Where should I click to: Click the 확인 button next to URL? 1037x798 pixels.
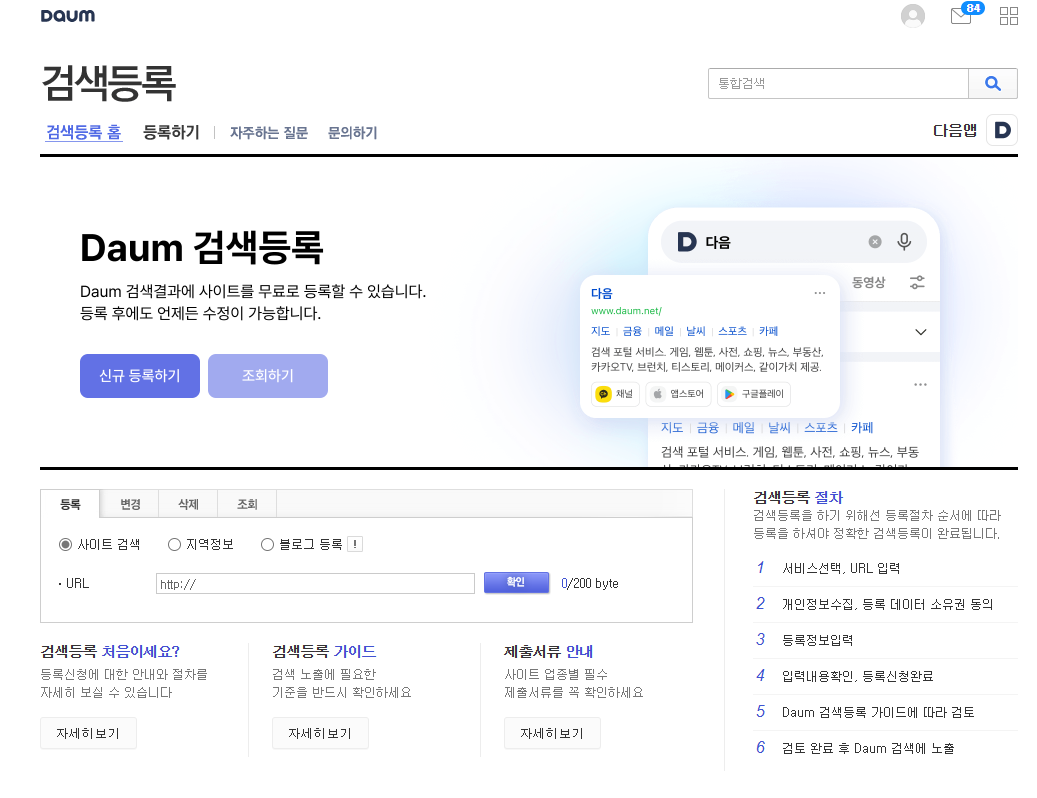click(x=517, y=582)
